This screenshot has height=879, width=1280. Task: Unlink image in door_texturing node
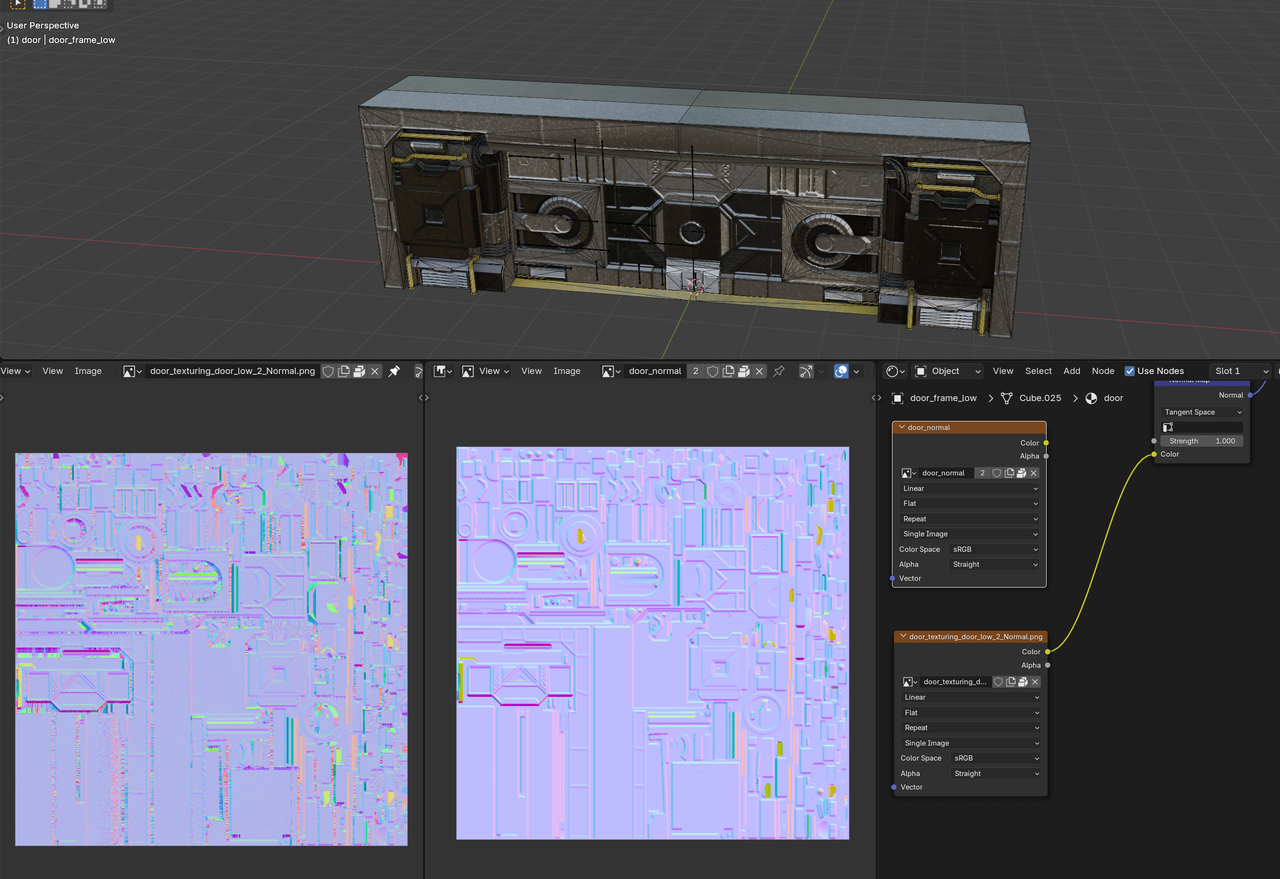coord(1035,682)
